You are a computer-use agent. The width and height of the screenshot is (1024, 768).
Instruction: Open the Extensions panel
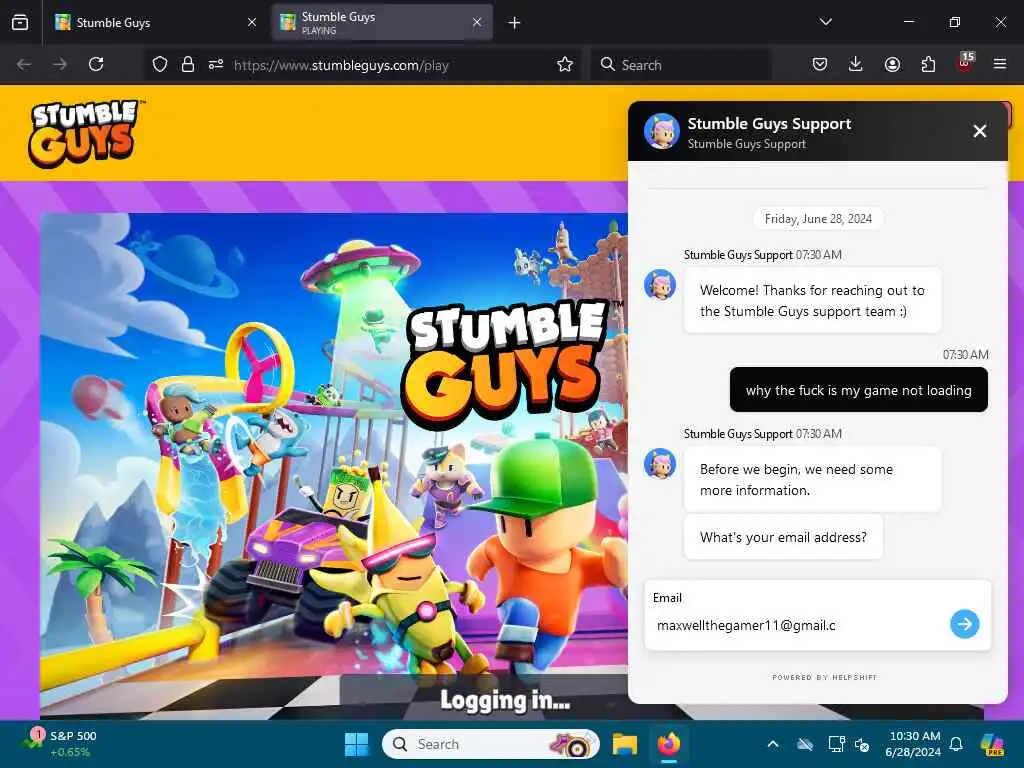[928, 65]
